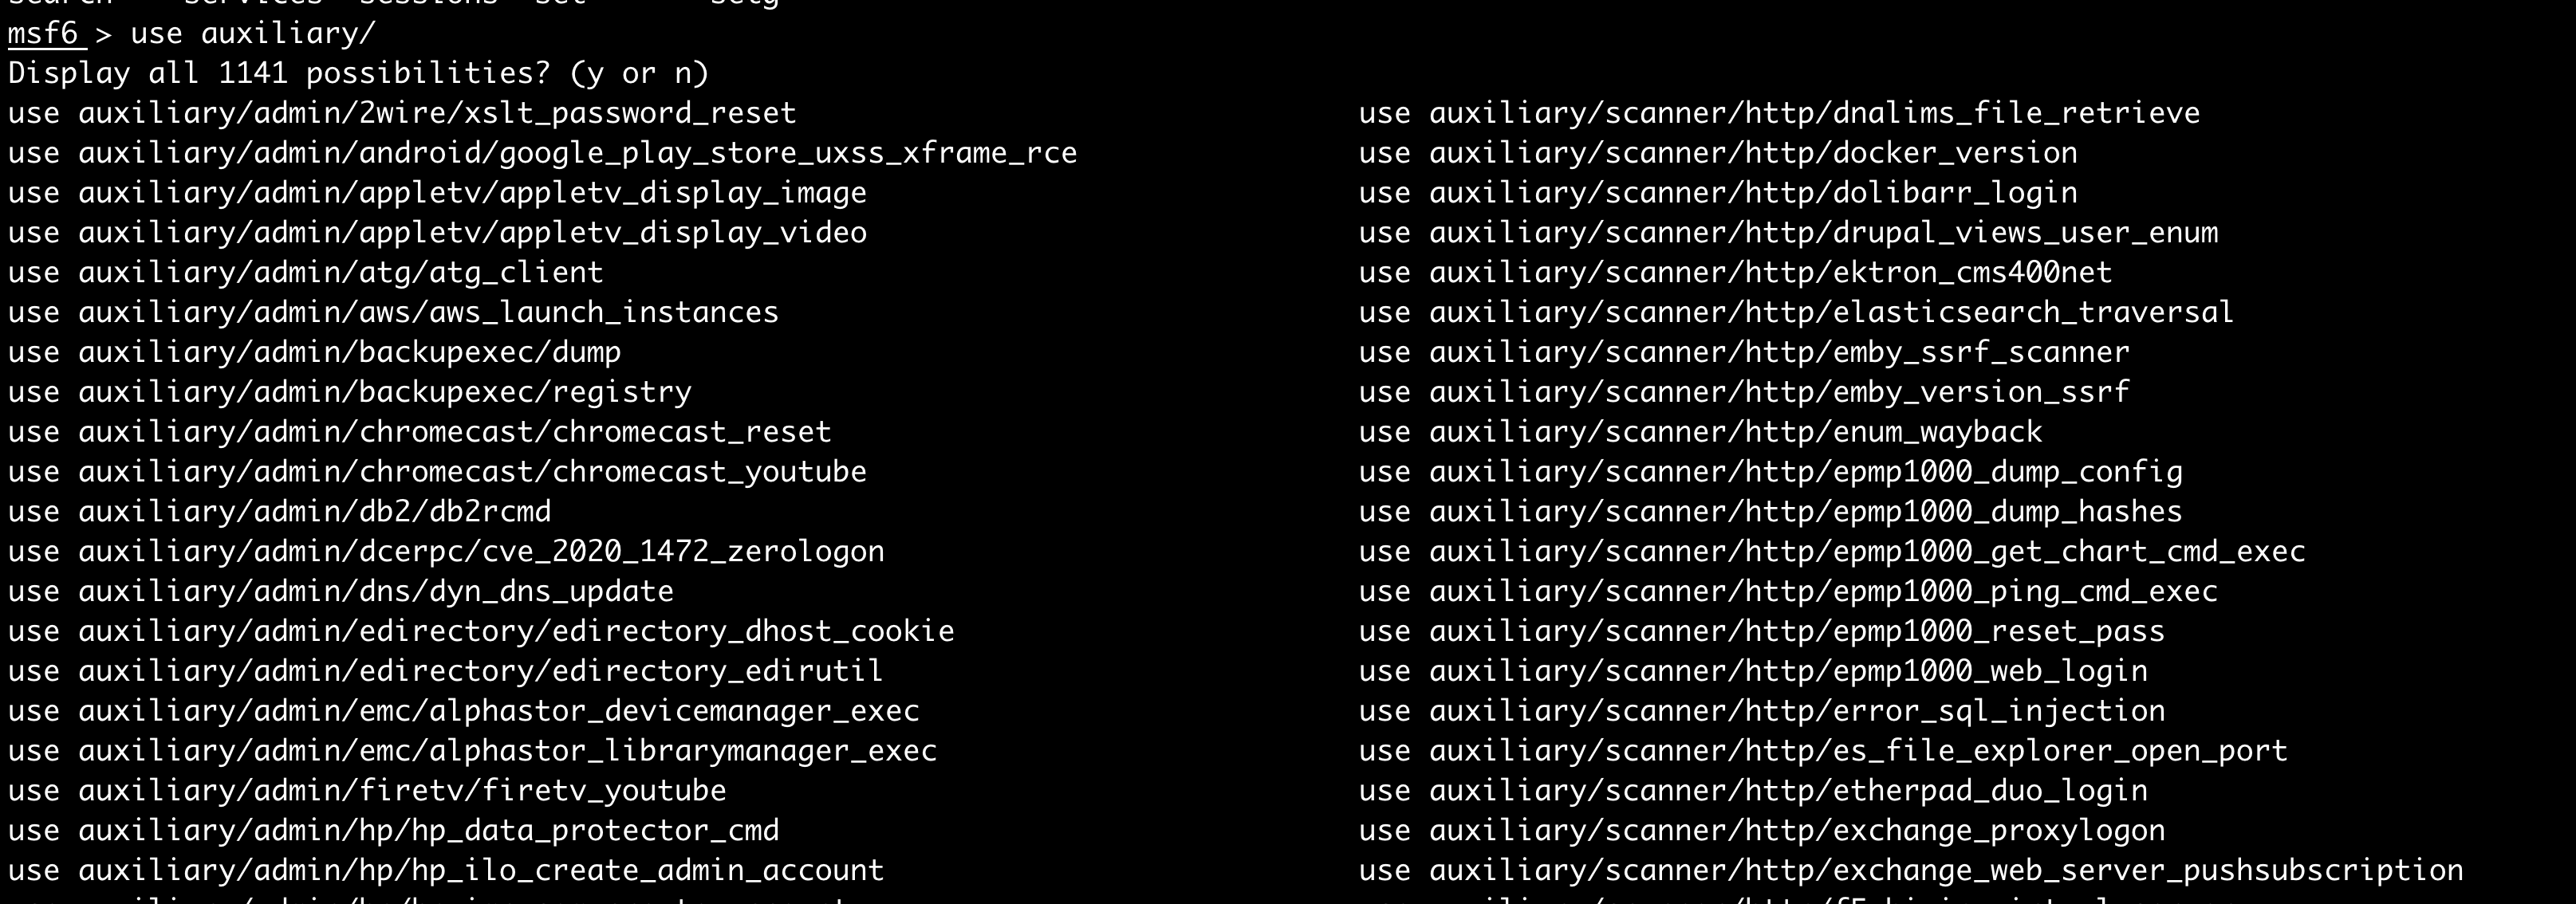Select the enum_wayback scanner entry
The width and height of the screenshot is (2576, 904).
tap(1700, 432)
